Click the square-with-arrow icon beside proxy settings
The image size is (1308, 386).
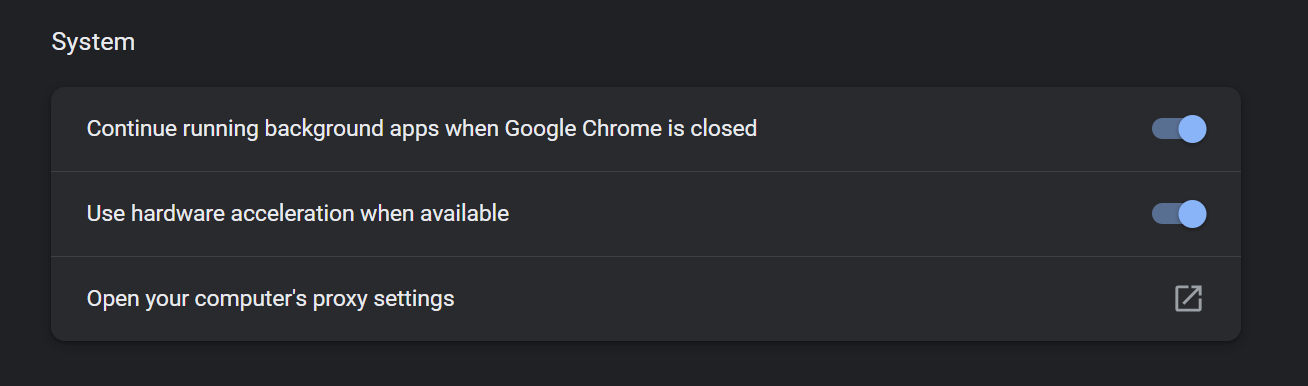1188,298
